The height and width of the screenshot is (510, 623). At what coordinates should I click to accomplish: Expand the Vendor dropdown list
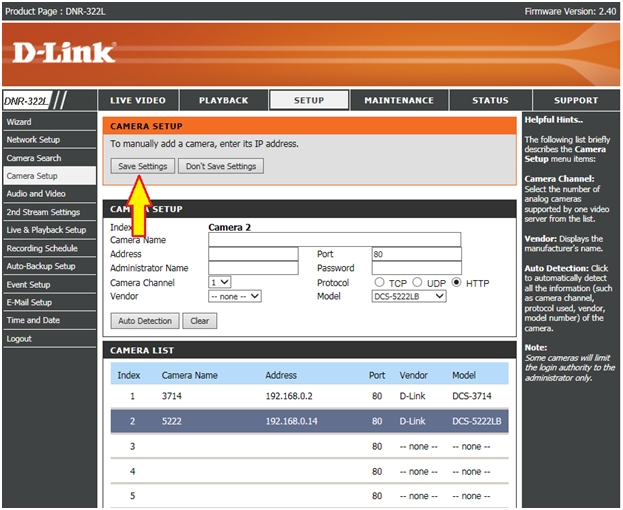[234, 297]
